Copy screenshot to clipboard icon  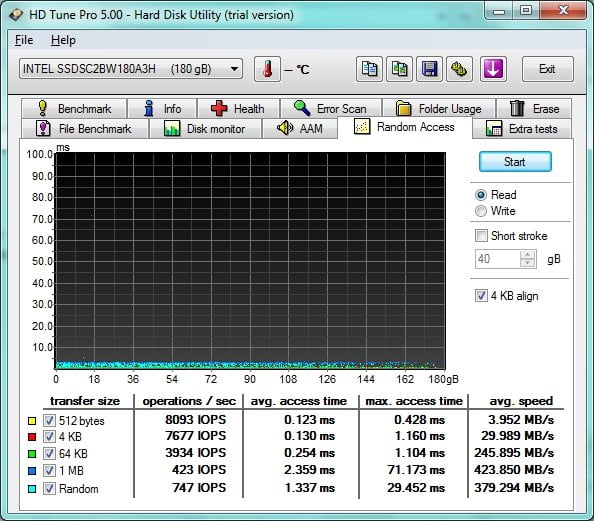coord(399,69)
